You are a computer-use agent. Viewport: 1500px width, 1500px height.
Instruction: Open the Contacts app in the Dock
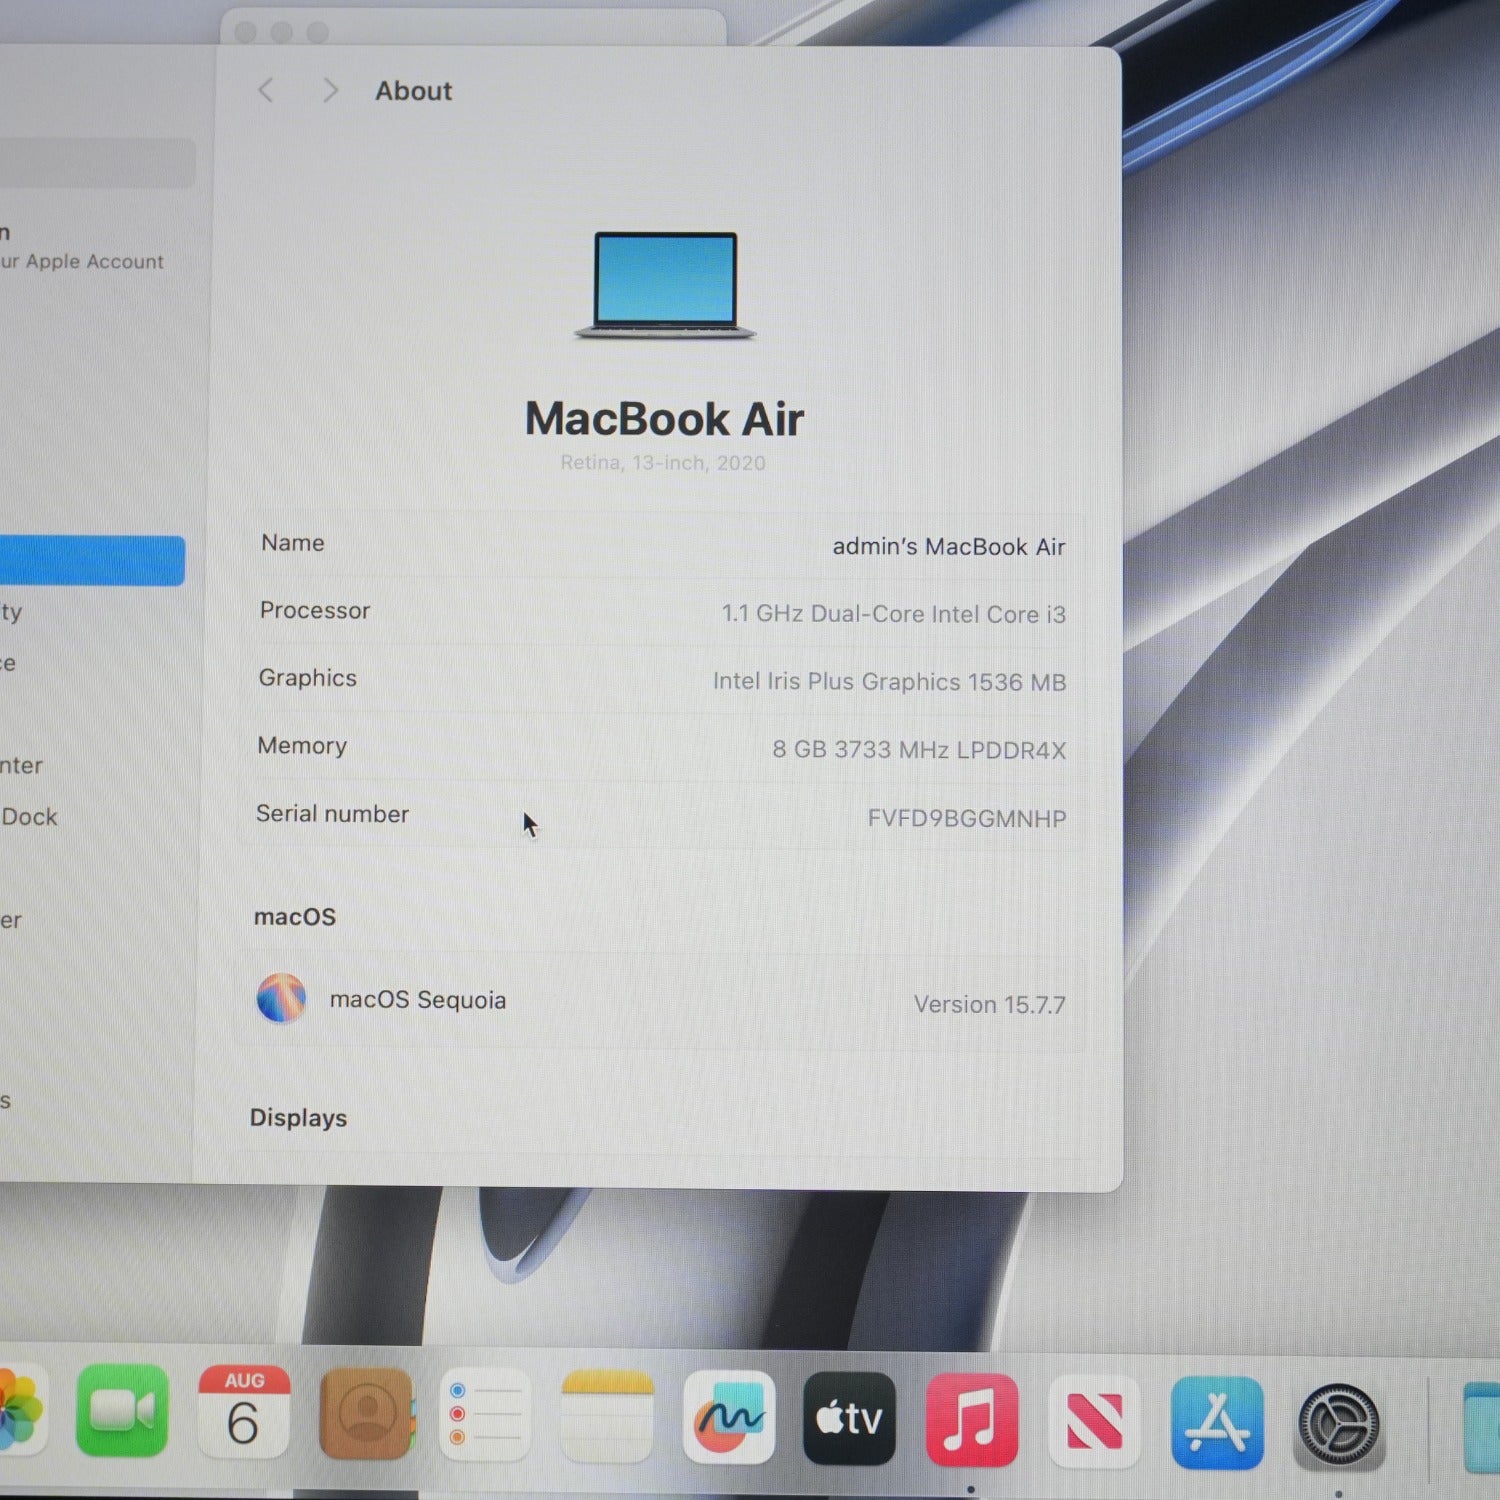click(366, 1413)
